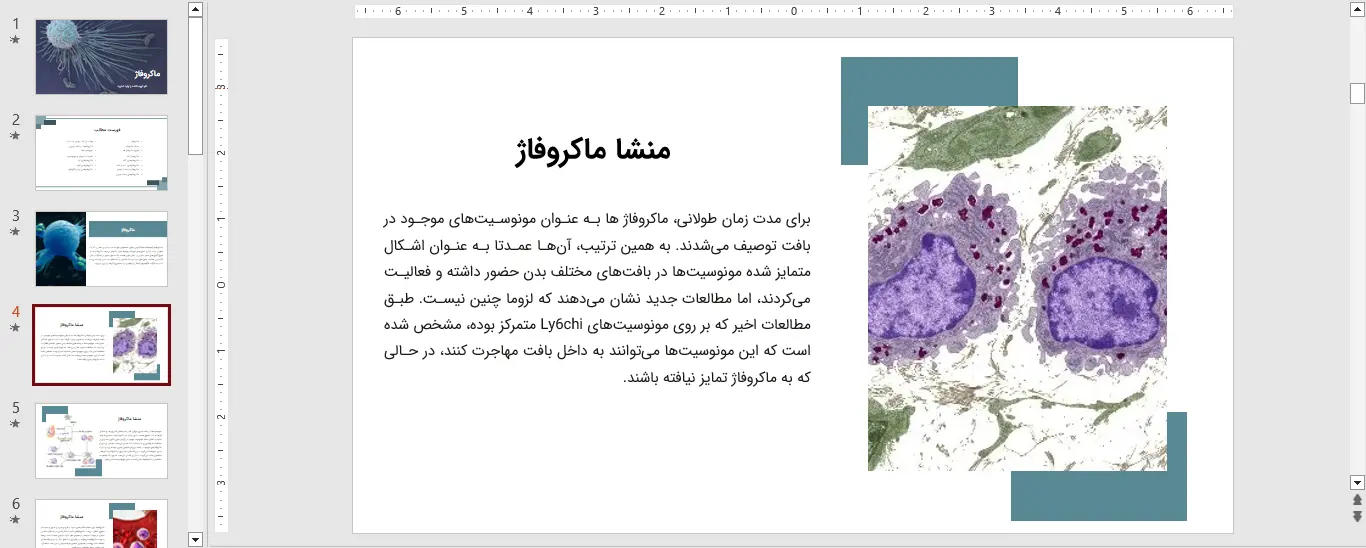Image resolution: width=1366 pixels, height=548 pixels.
Task: Click the slide title 'منشا ماکروفاژ'
Action: (x=593, y=150)
